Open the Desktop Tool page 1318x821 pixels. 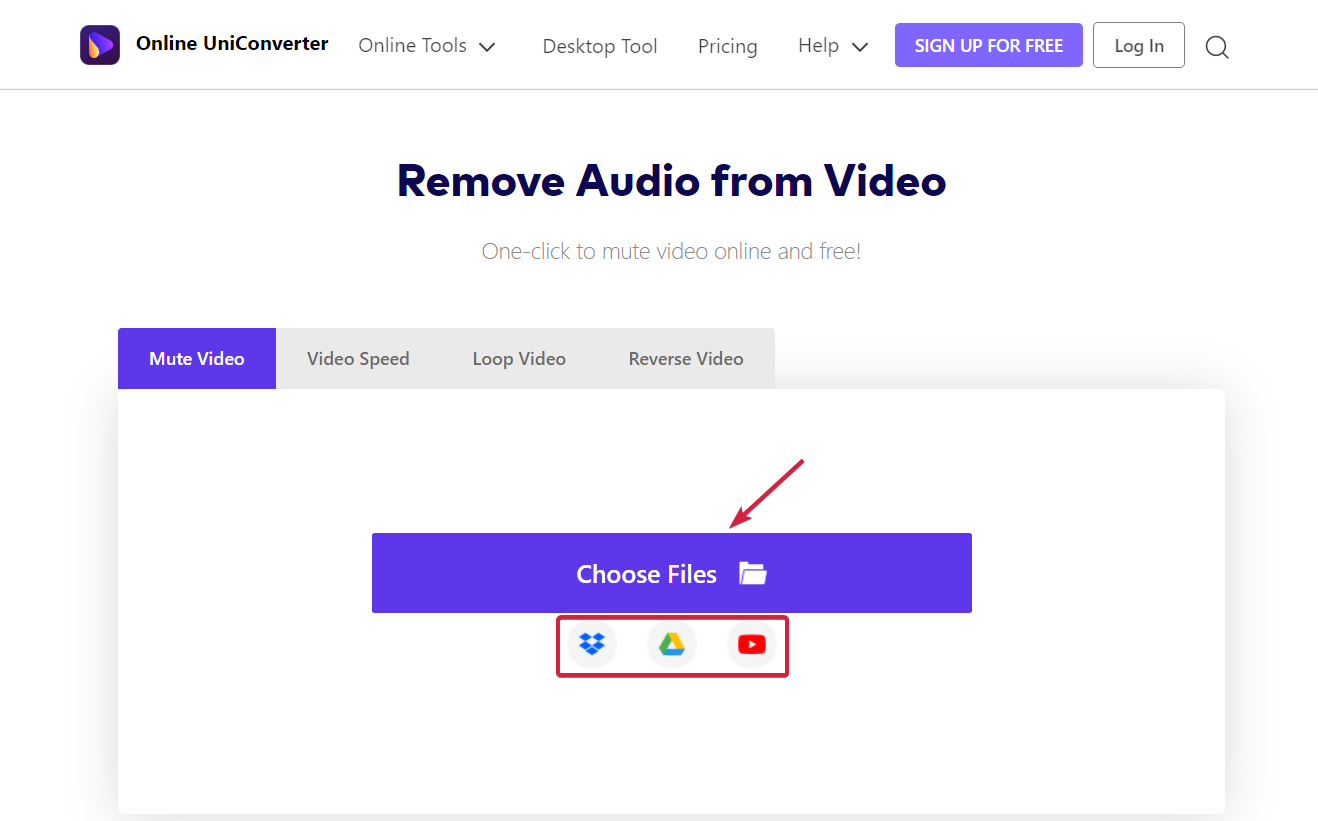[x=600, y=46]
